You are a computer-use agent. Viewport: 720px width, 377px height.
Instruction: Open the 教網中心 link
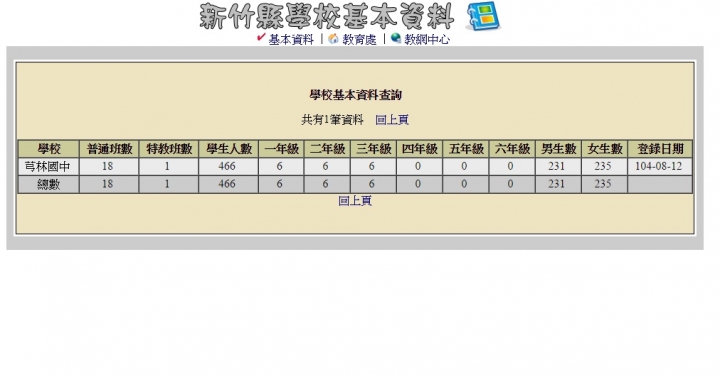pos(427,40)
